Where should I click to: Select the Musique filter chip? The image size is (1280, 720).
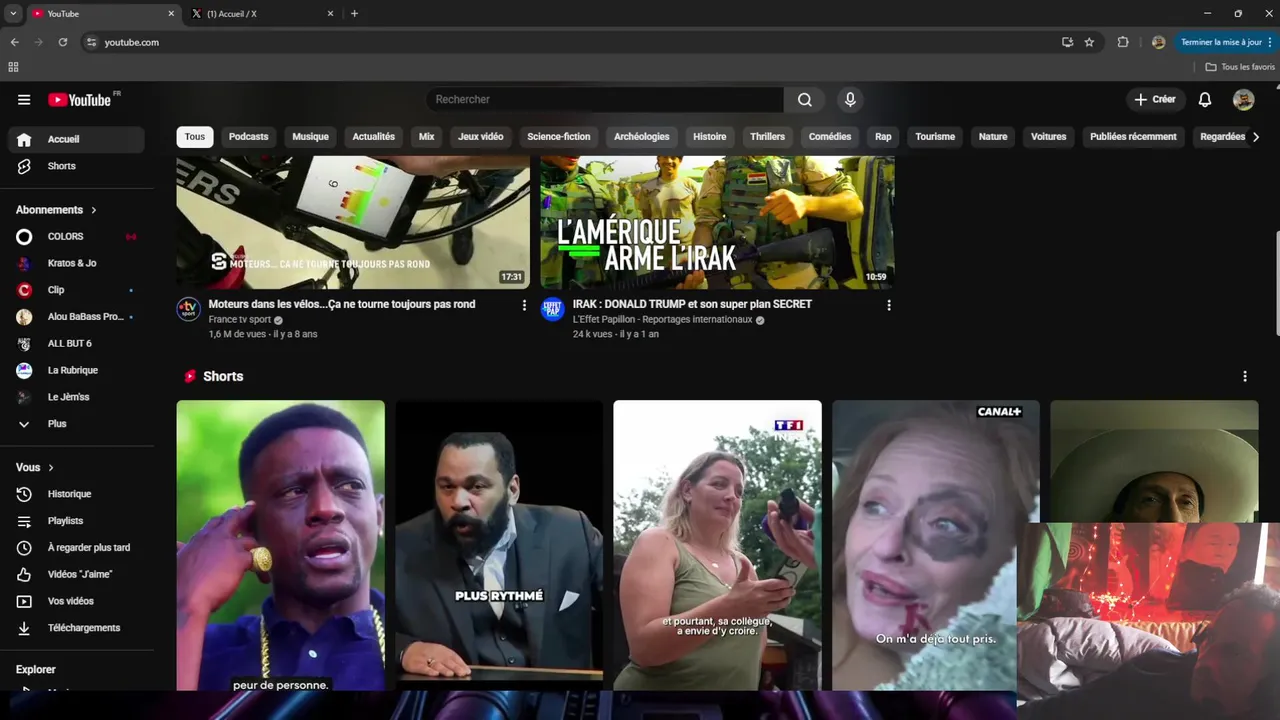coord(310,136)
